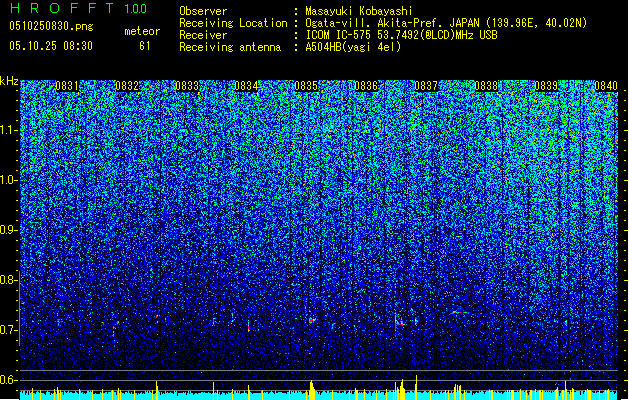
Task: Click the 0.7 frequency axis label
Action: 8,330
